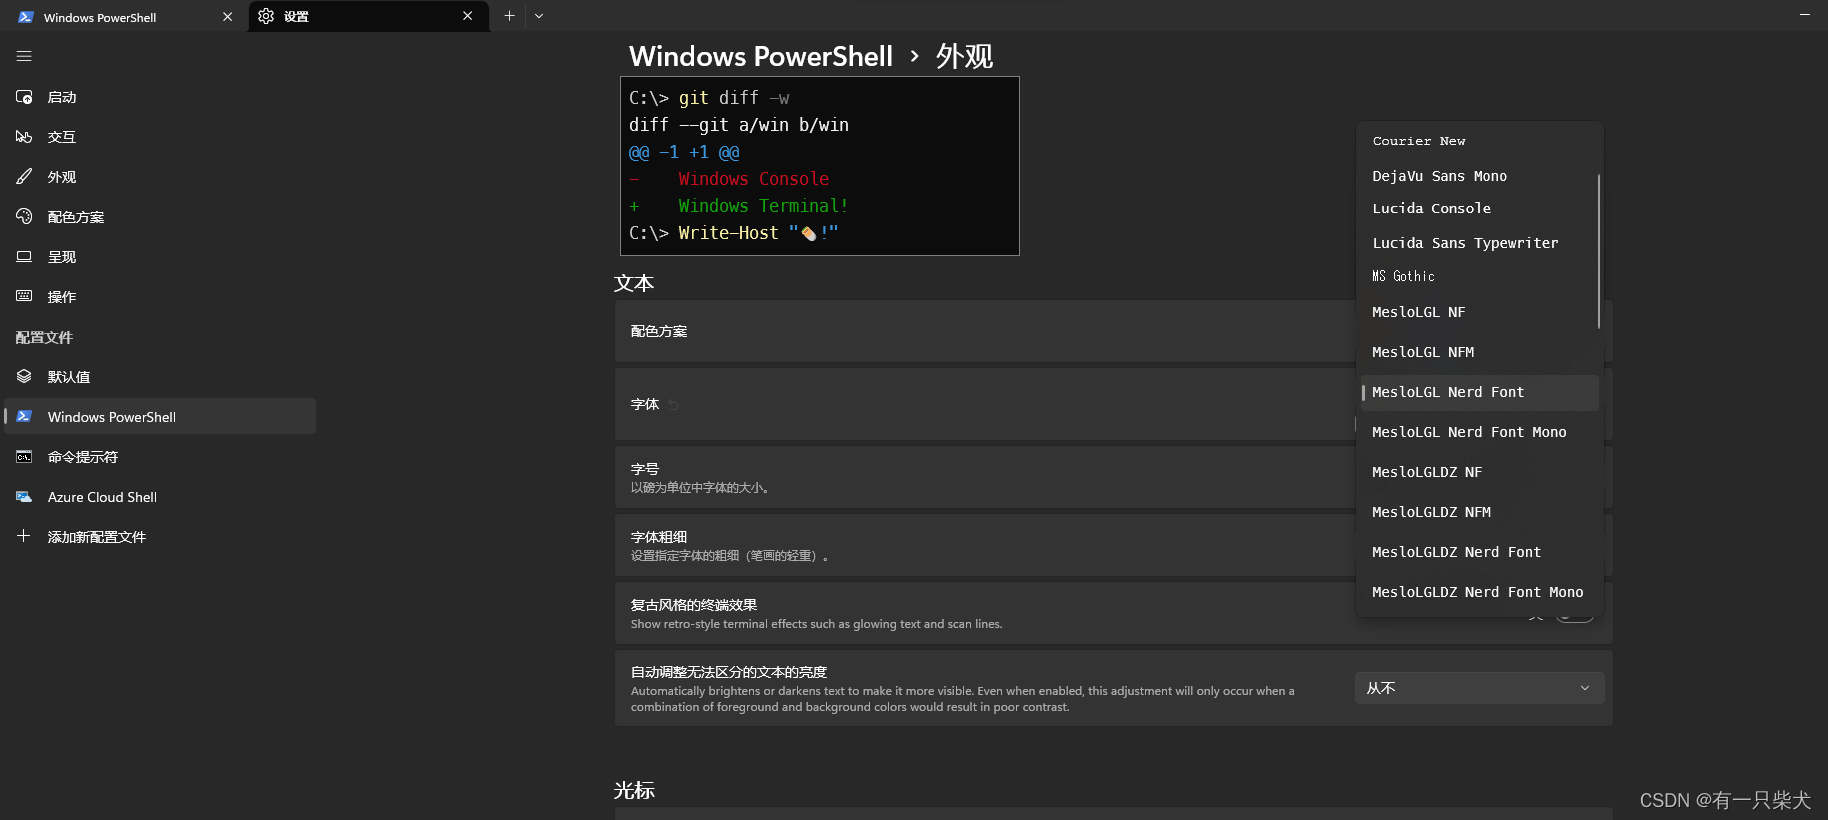Select the 默认值 profile
The height and width of the screenshot is (820, 1828).
pyautogui.click(x=160, y=377)
